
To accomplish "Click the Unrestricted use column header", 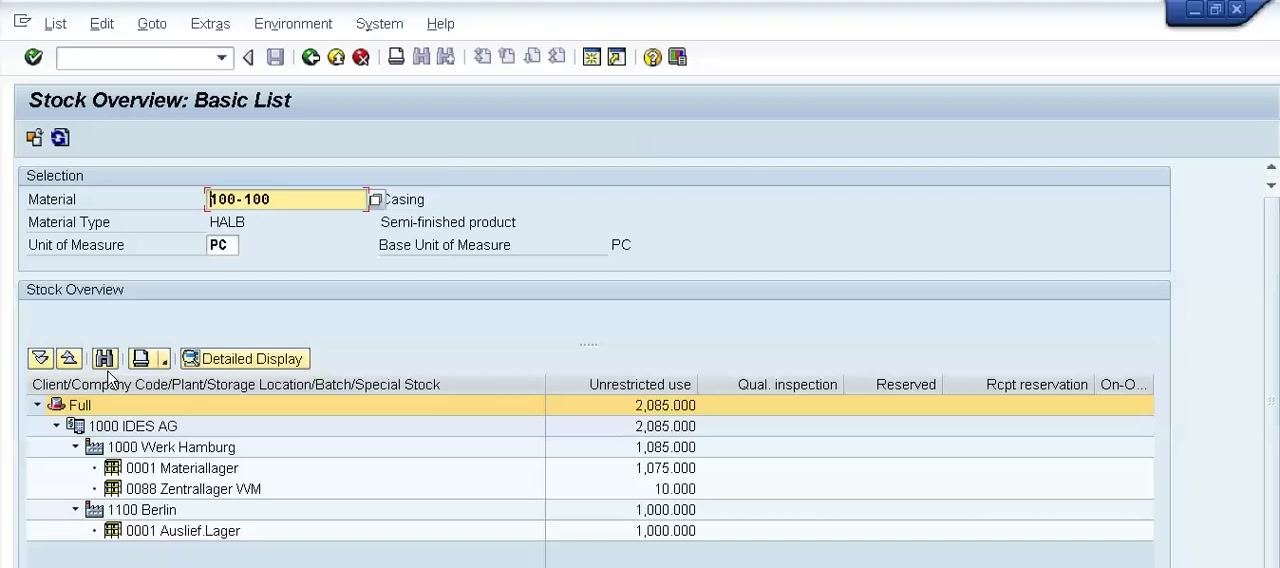I will [x=621, y=384].
